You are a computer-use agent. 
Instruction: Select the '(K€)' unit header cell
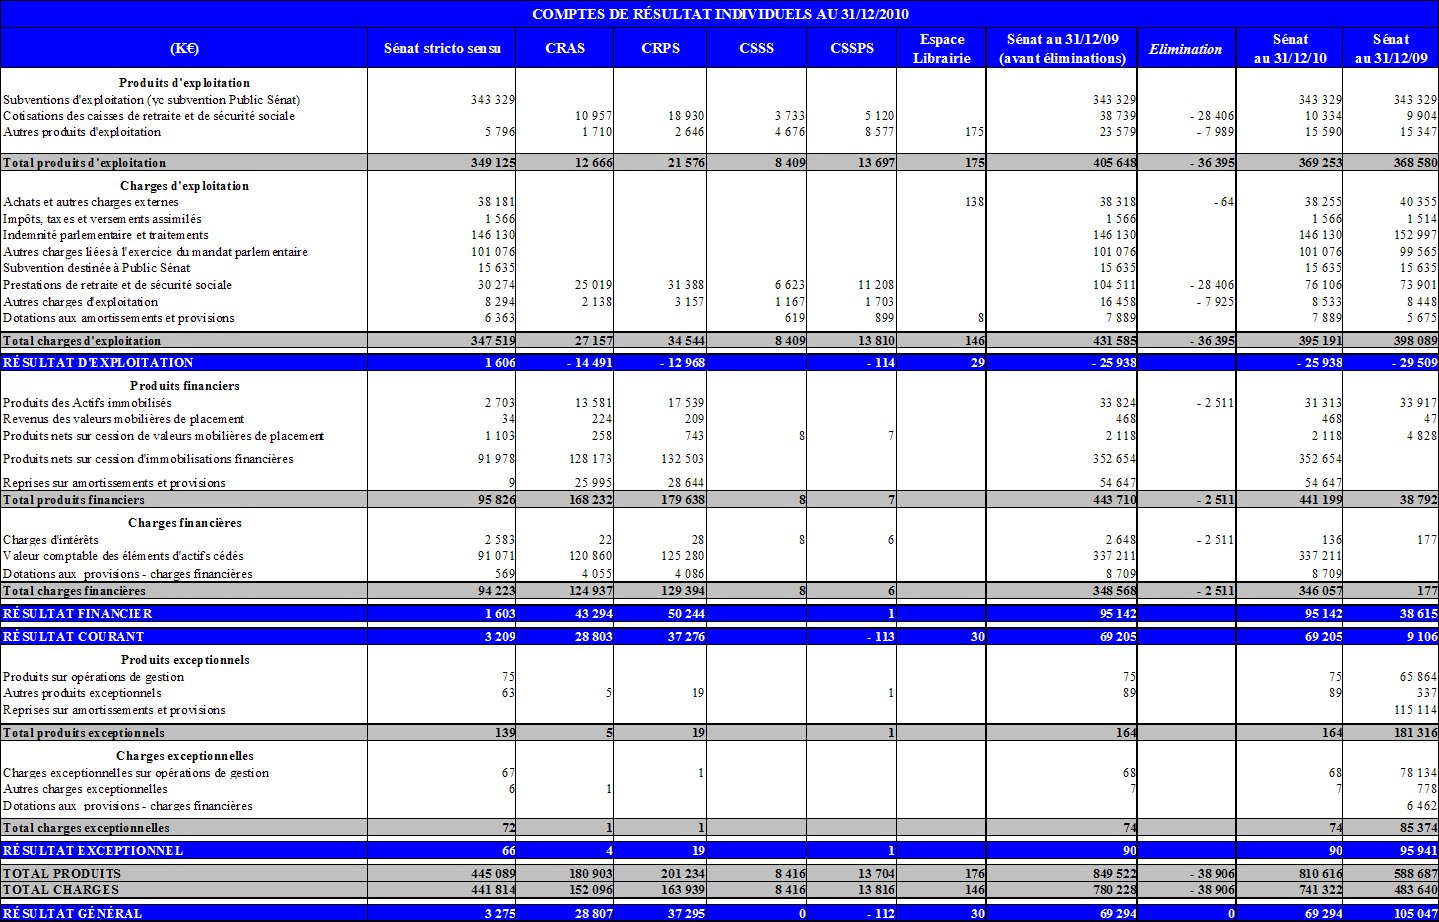[184, 48]
